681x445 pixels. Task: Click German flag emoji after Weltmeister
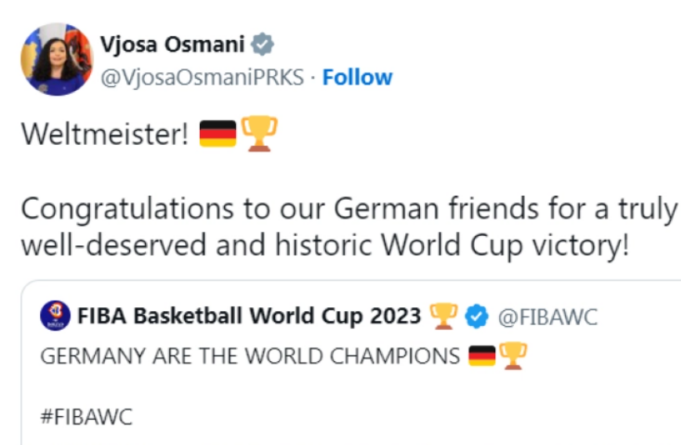(218, 134)
